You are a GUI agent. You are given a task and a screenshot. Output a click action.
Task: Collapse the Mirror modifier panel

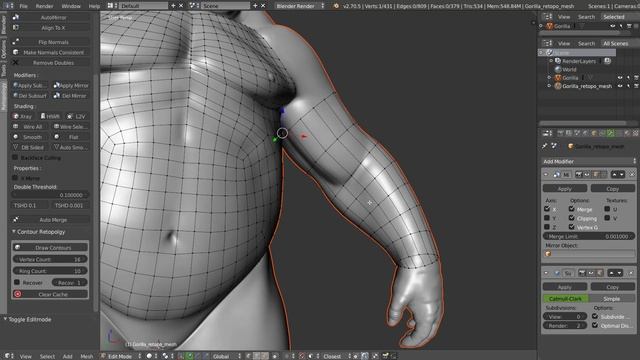[546, 174]
